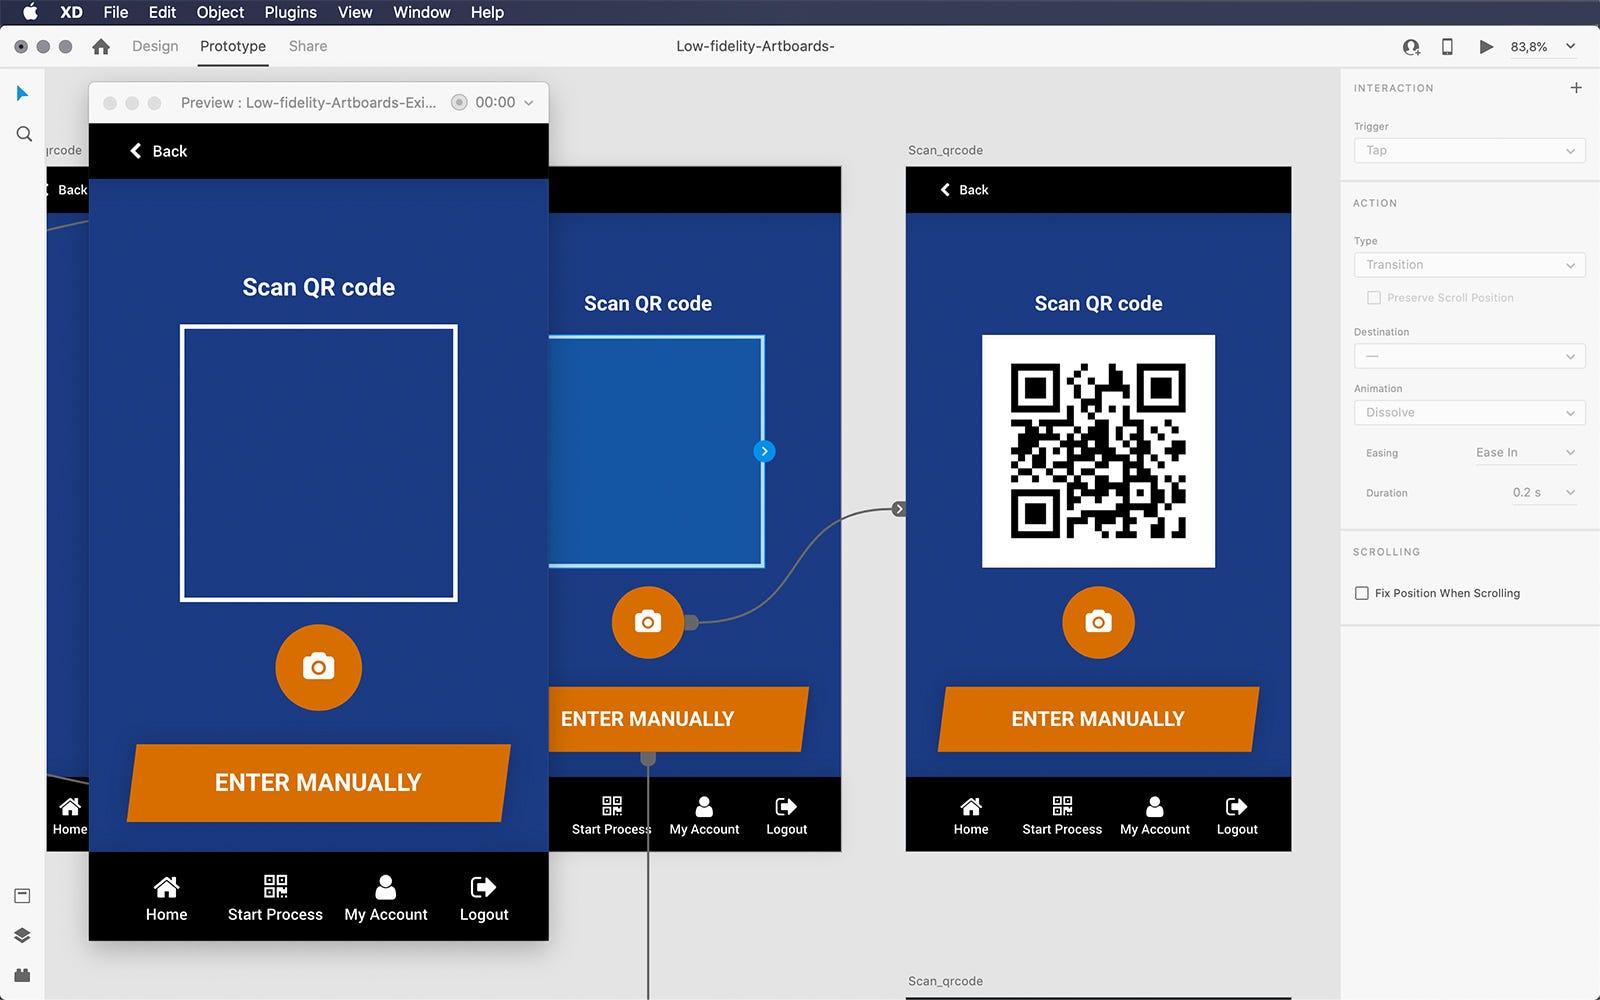Open the Window menu

point(421,12)
